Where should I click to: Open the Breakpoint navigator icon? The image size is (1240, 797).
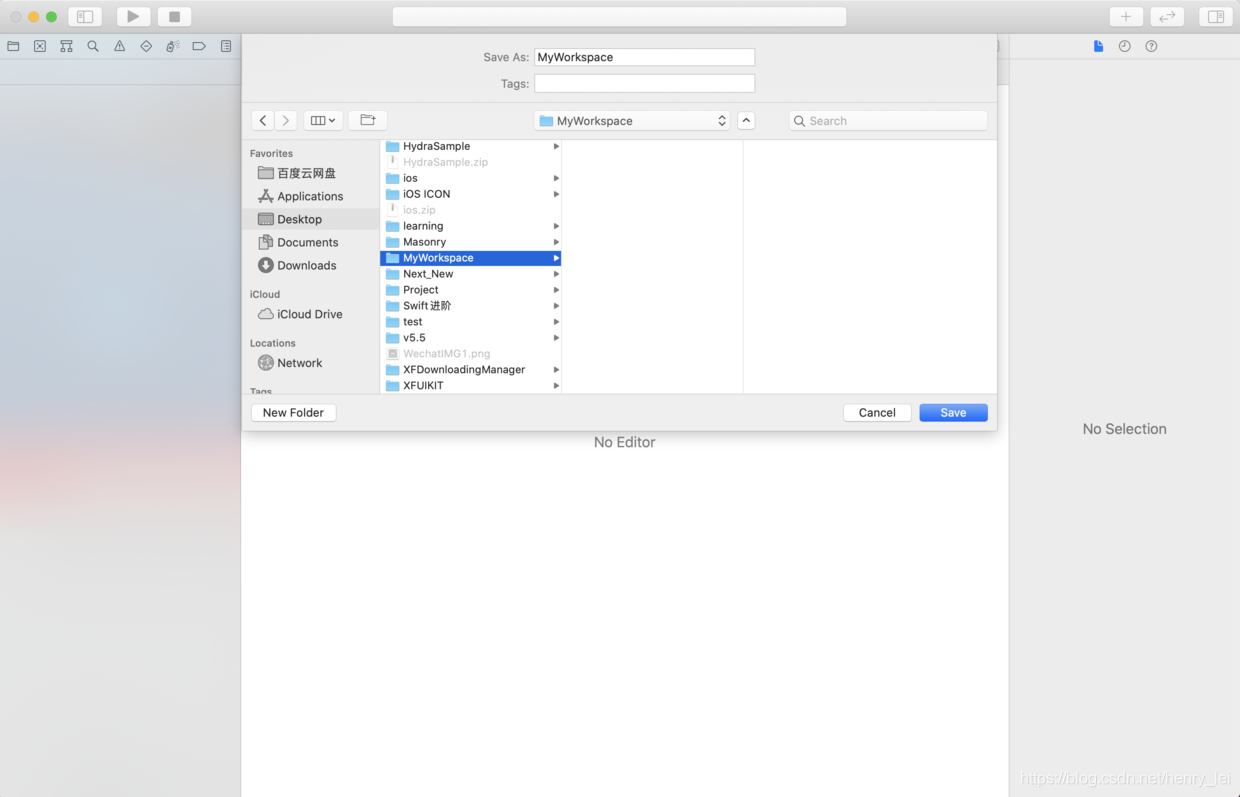199,46
